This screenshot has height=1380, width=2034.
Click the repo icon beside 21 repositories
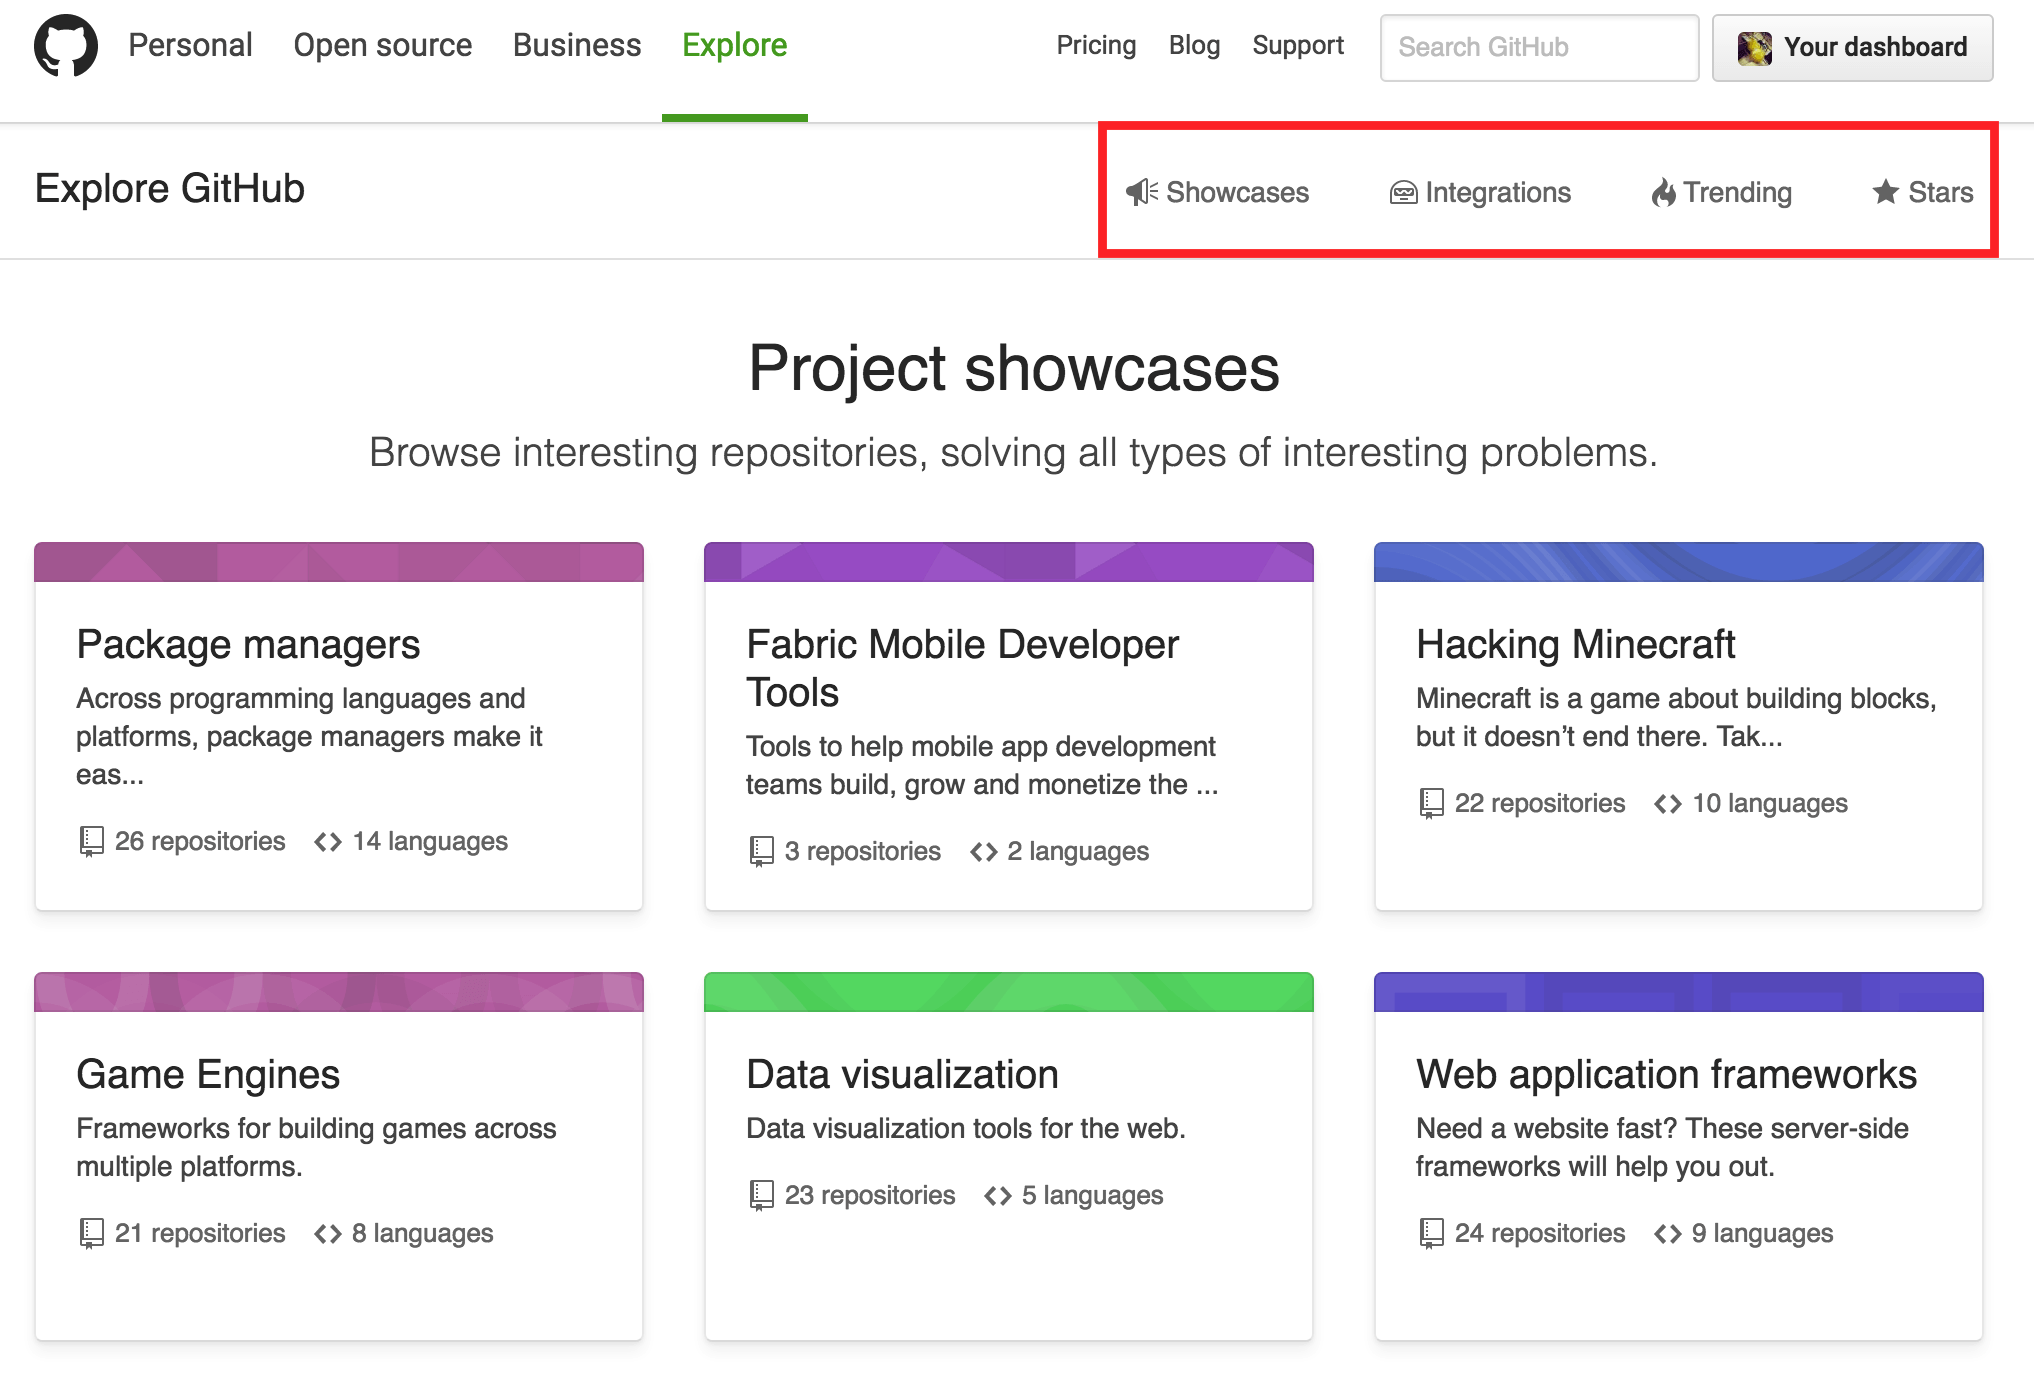pyautogui.click(x=91, y=1233)
